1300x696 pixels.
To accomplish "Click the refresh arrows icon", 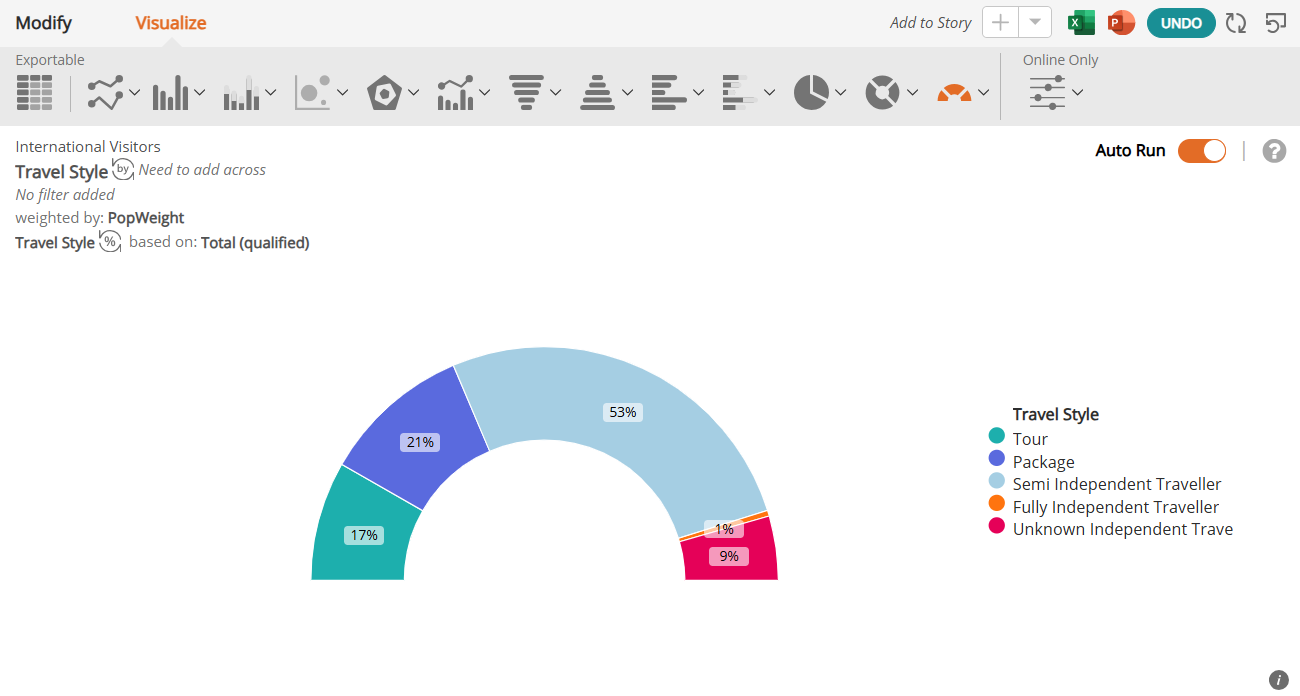I will pos(1236,23).
